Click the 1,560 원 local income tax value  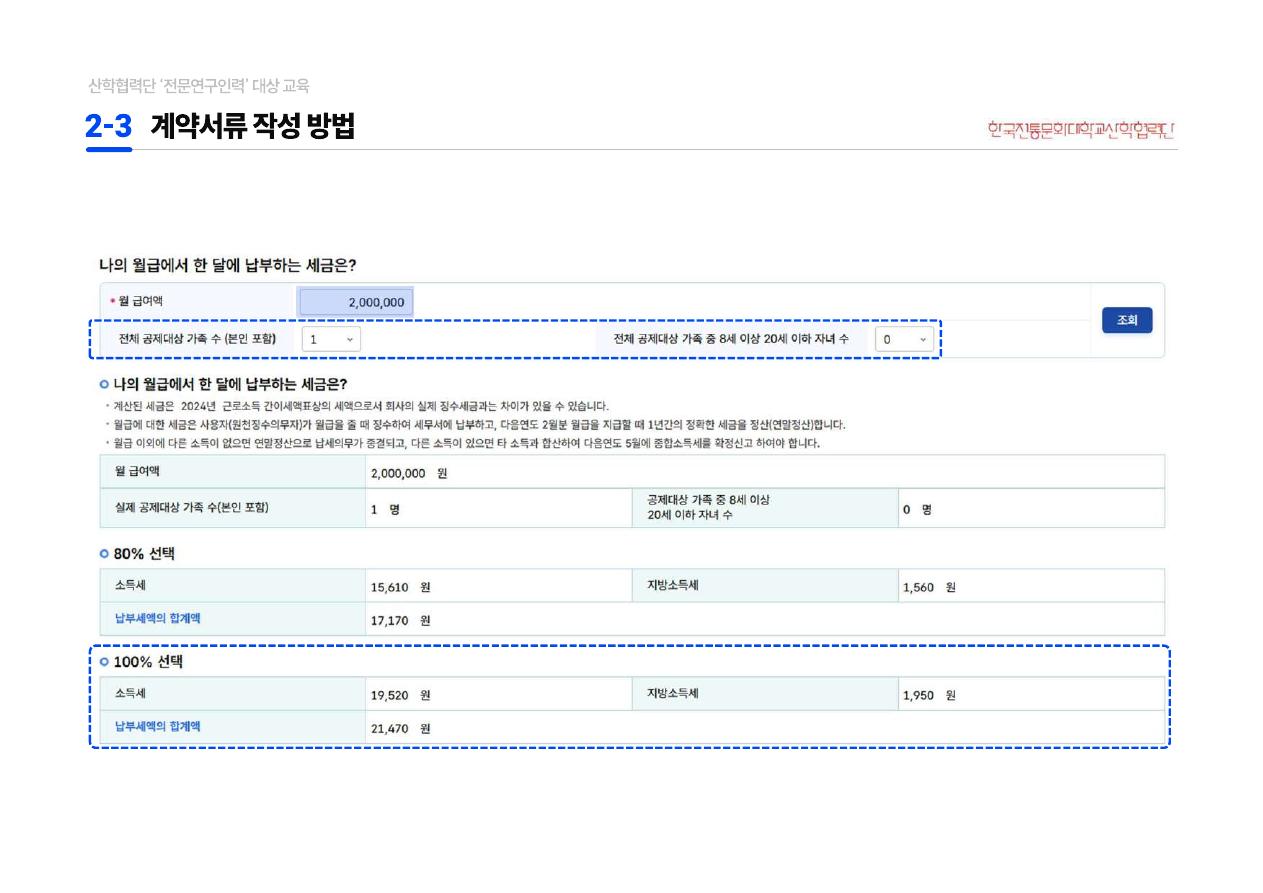[x=929, y=587]
